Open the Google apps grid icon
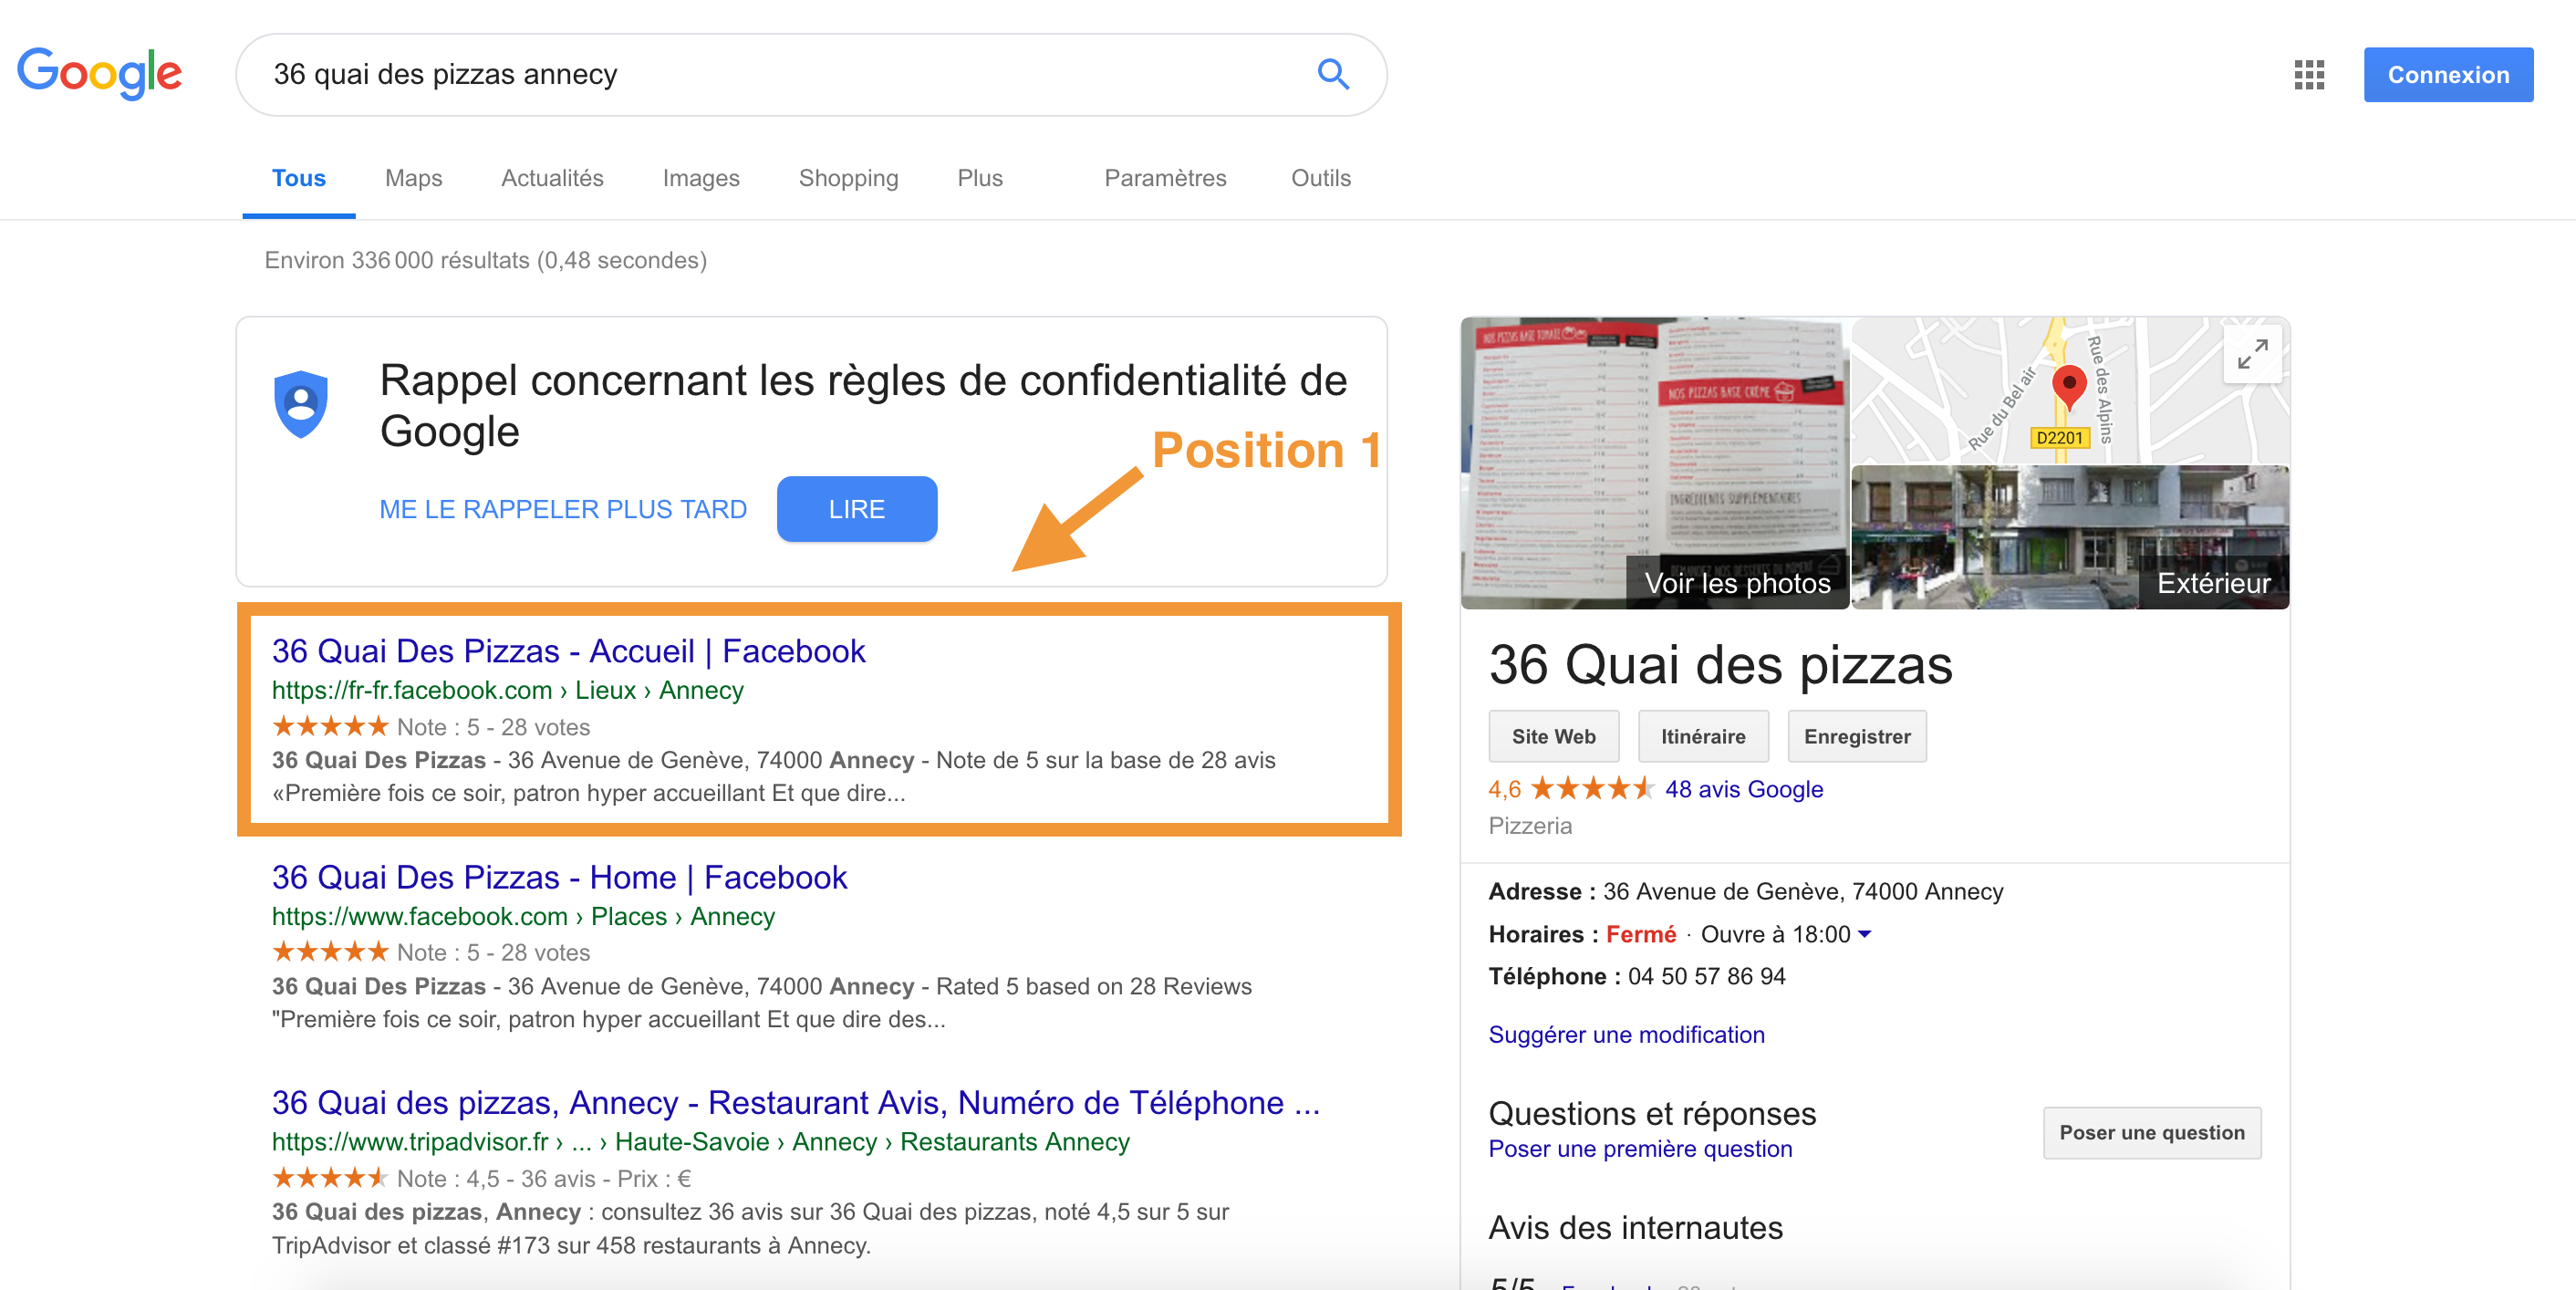2576x1290 pixels. coord(2309,75)
